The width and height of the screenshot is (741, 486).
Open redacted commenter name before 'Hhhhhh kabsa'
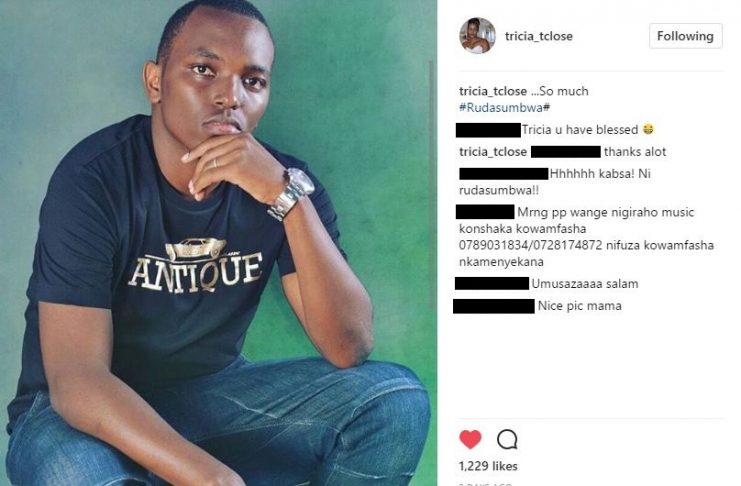click(503, 174)
